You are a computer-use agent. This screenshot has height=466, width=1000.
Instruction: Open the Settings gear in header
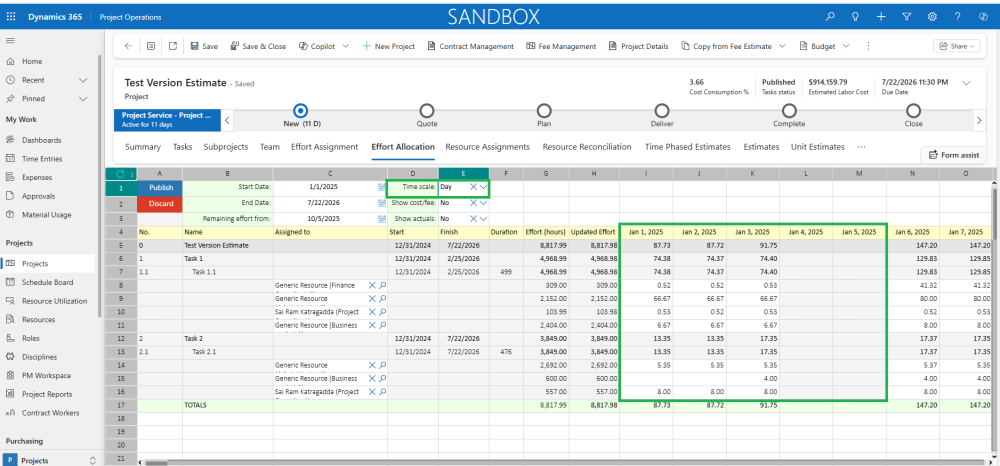[x=932, y=17]
